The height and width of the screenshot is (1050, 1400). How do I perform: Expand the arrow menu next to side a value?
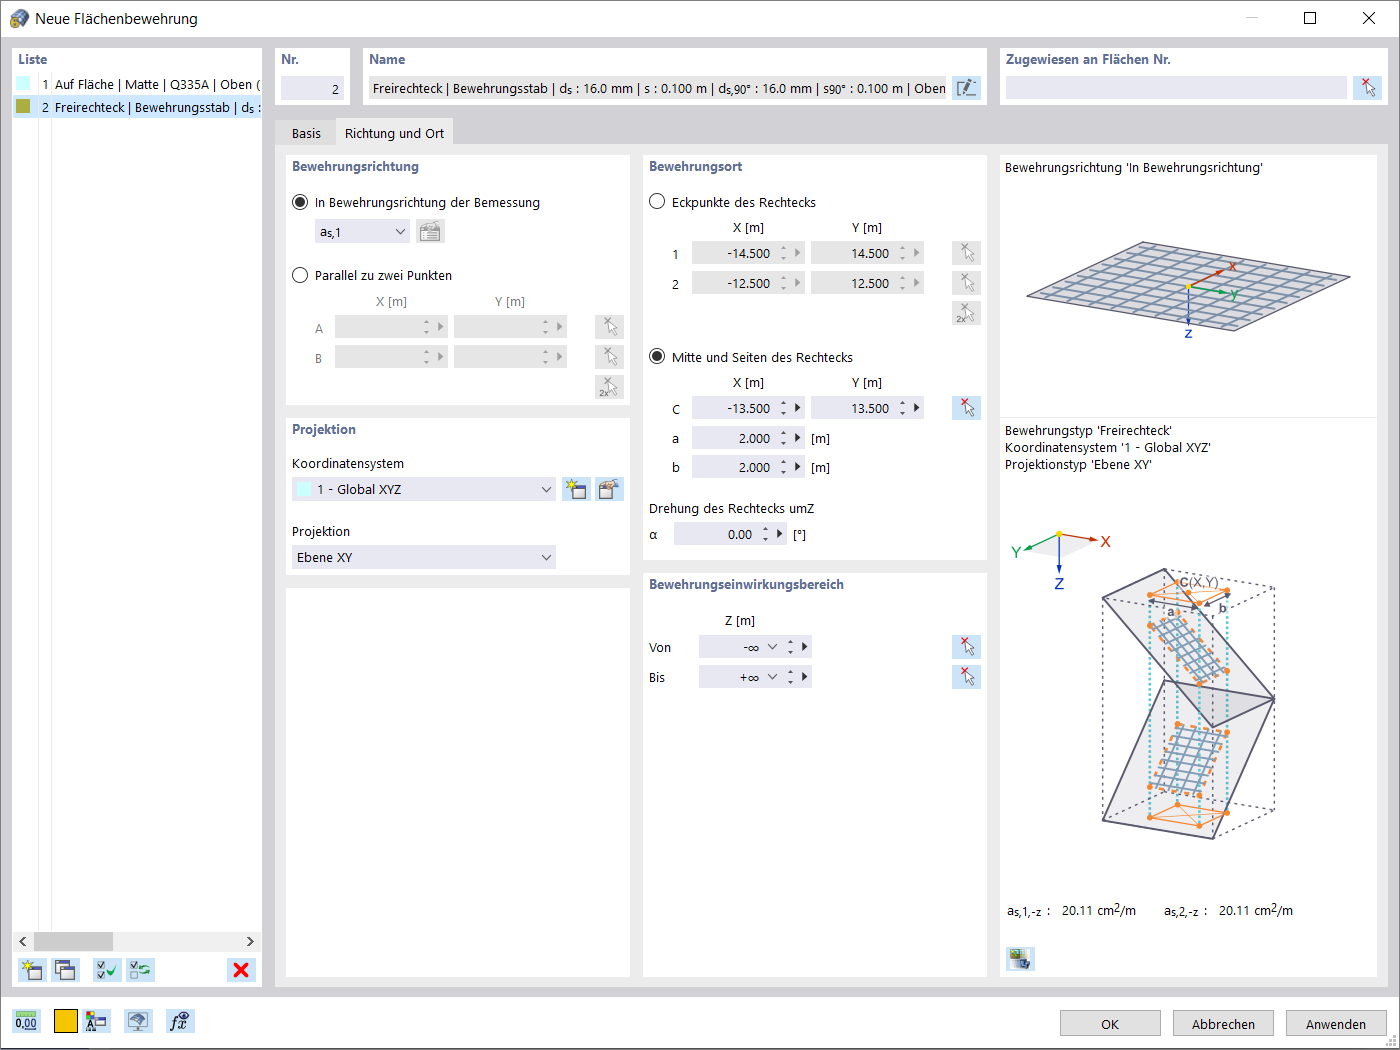point(798,438)
